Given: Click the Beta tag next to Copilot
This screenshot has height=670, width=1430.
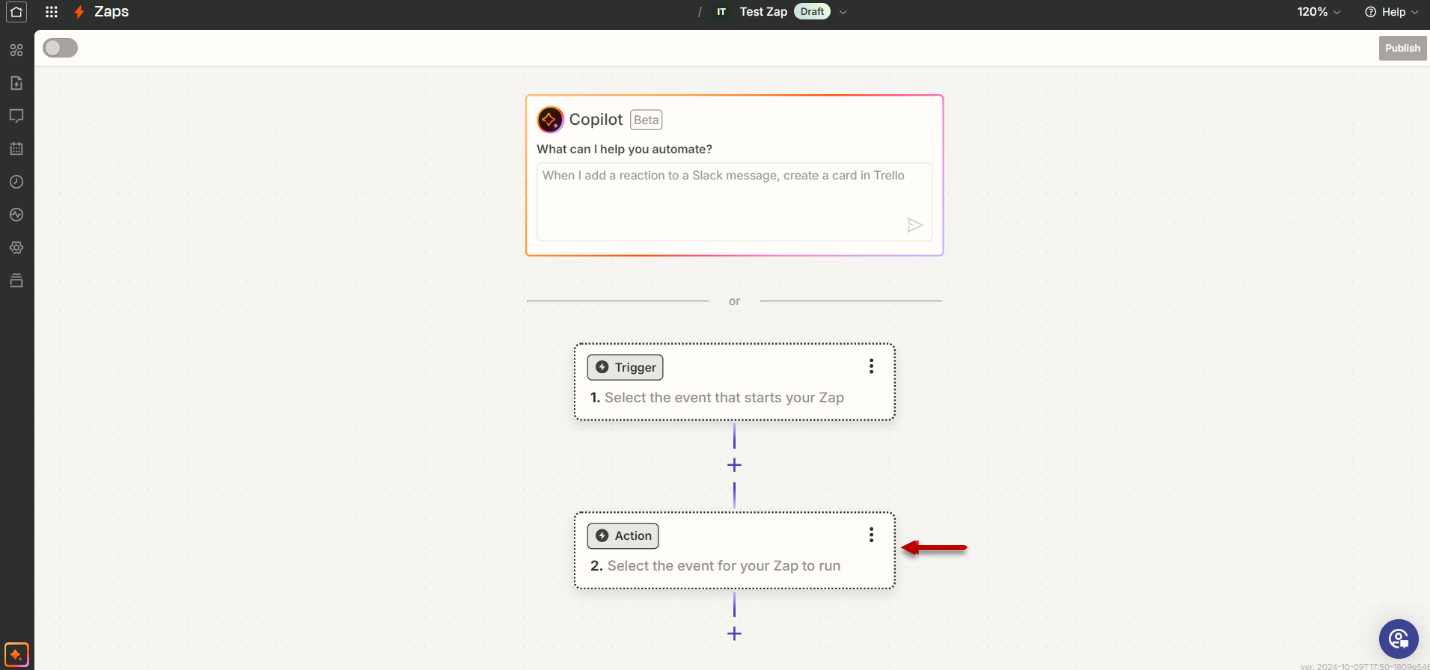Looking at the screenshot, I should (x=646, y=120).
